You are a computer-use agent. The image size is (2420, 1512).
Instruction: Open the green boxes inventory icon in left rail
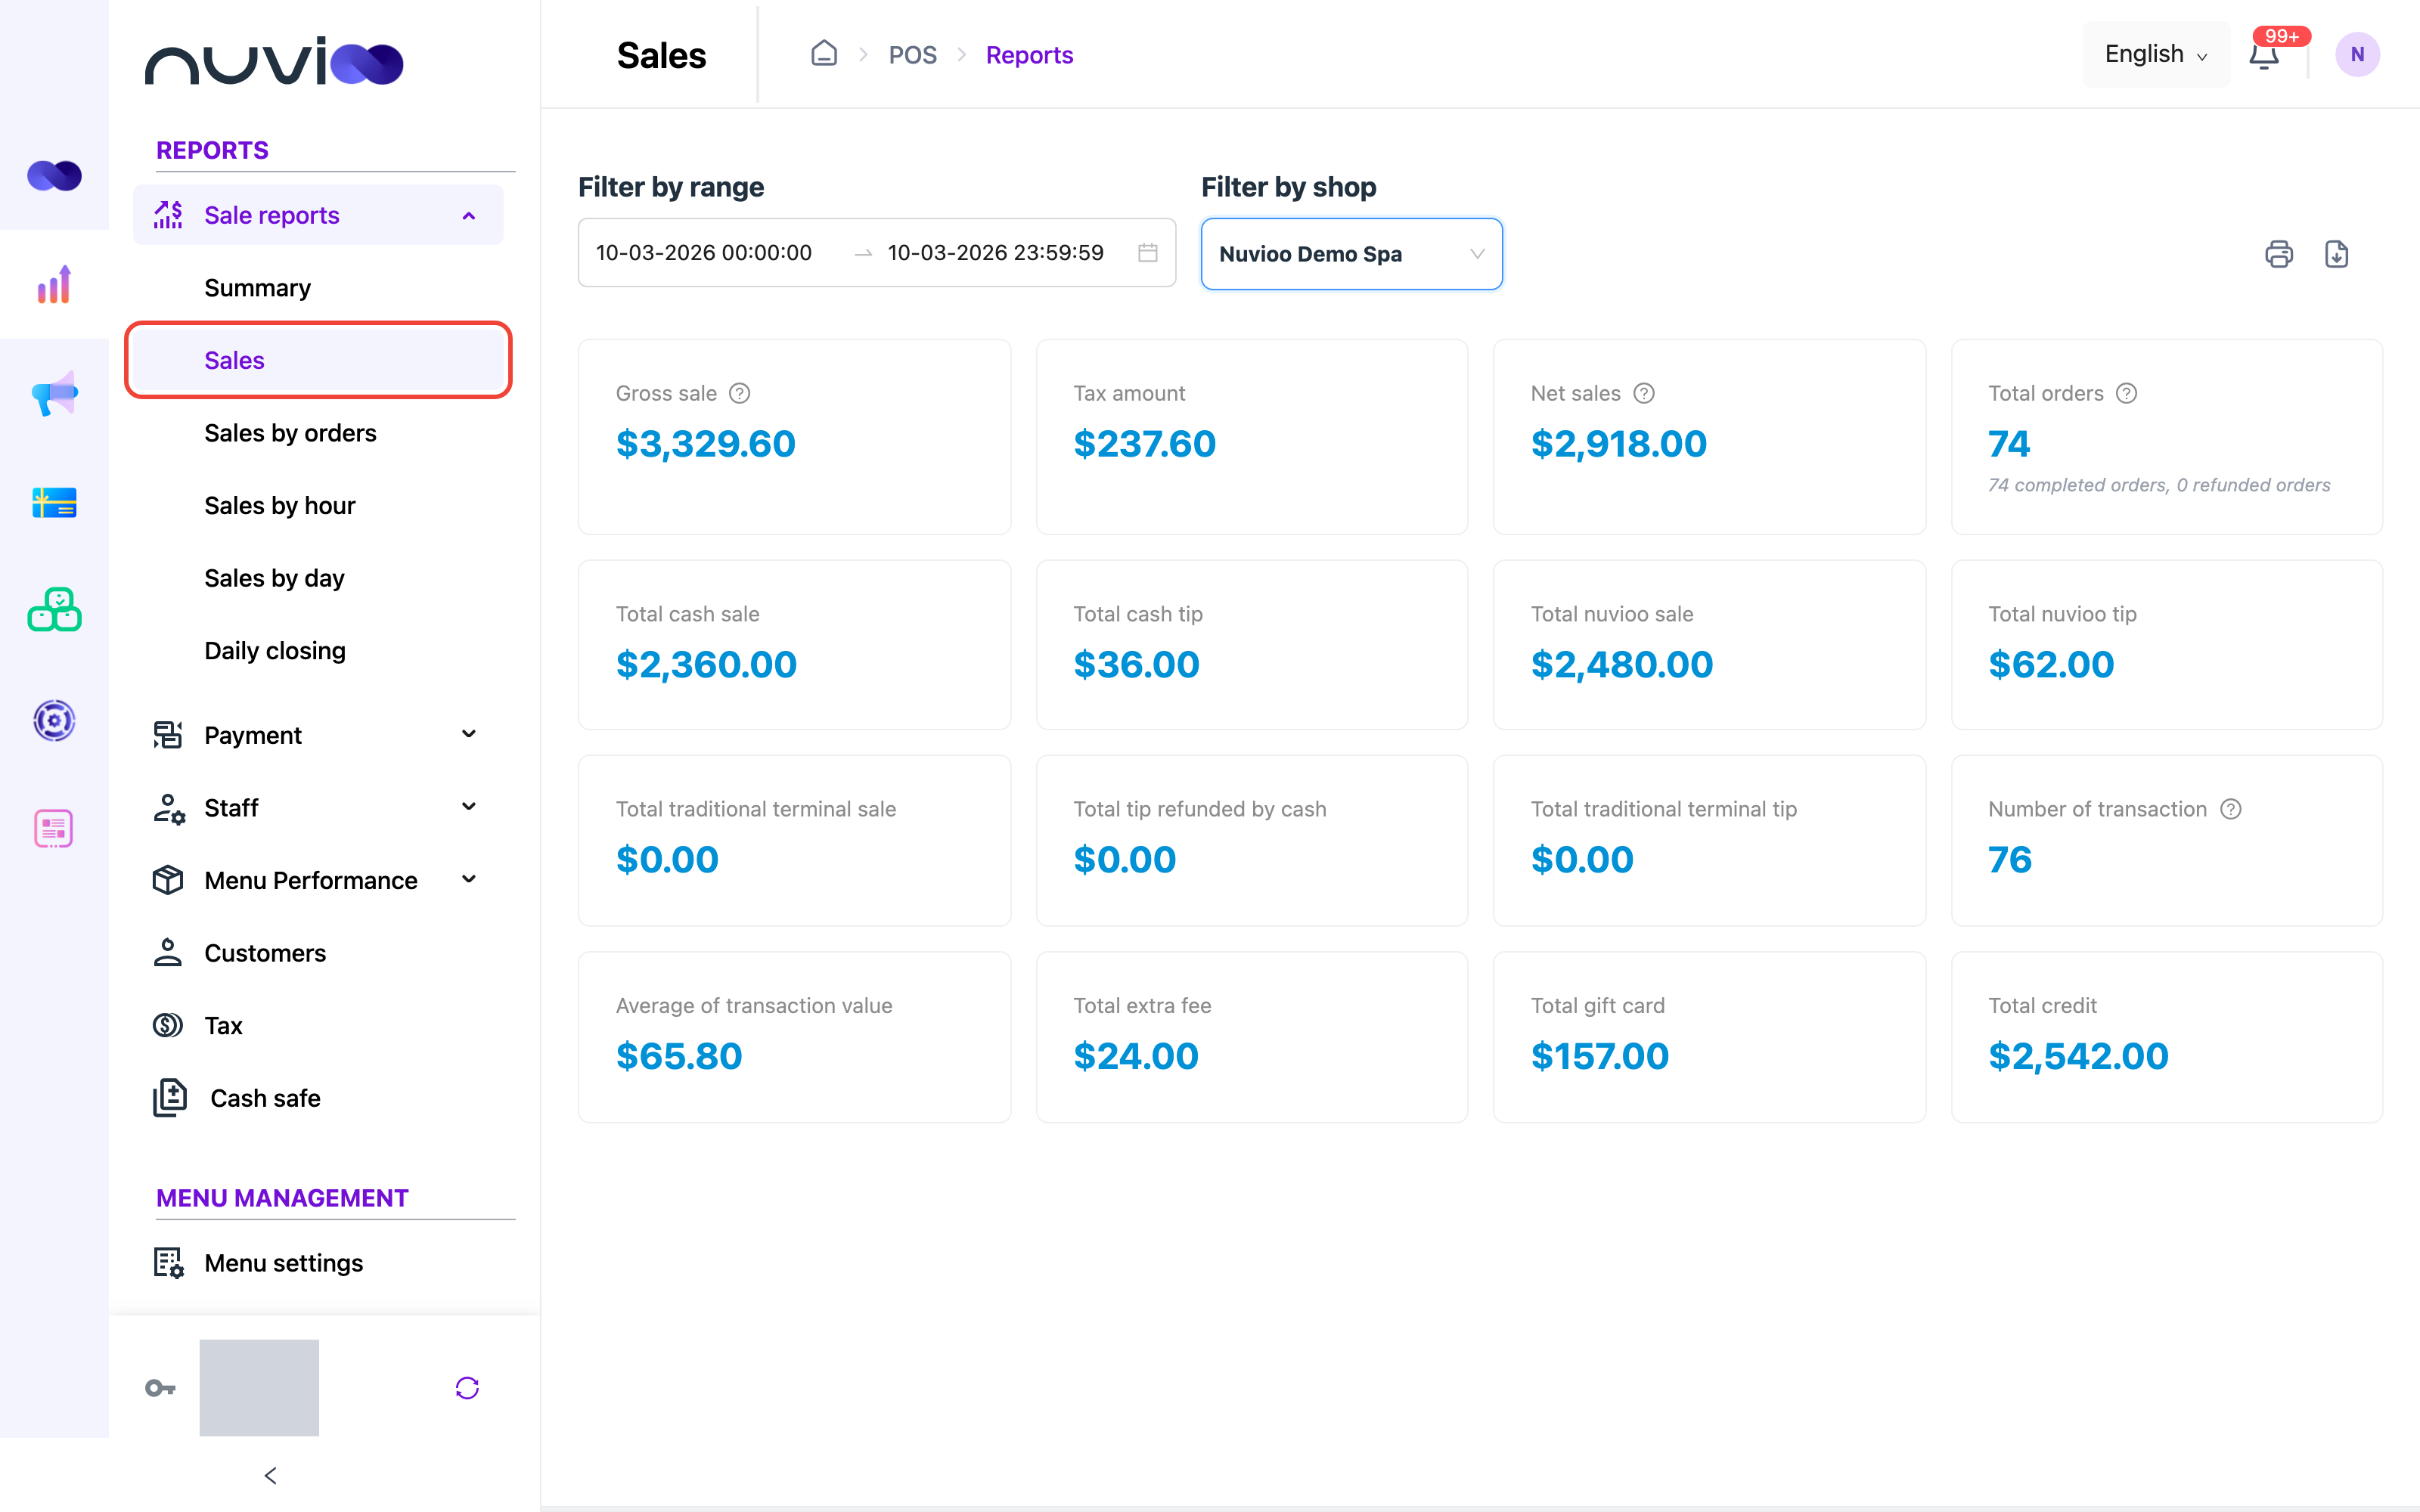(x=54, y=610)
